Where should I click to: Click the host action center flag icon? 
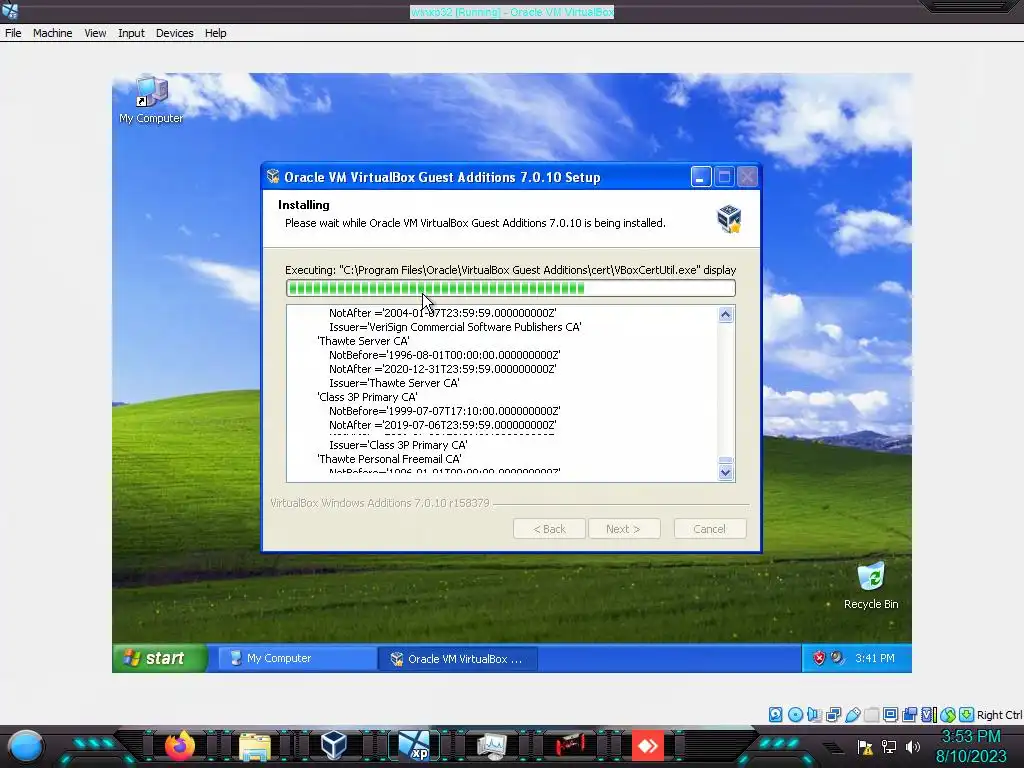click(x=865, y=747)
